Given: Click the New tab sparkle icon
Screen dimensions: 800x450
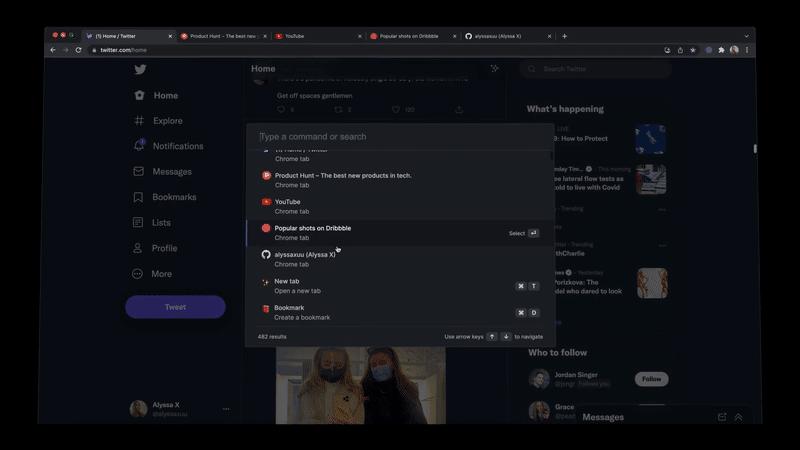Looking at the screenshot, I should click(265, 282).
